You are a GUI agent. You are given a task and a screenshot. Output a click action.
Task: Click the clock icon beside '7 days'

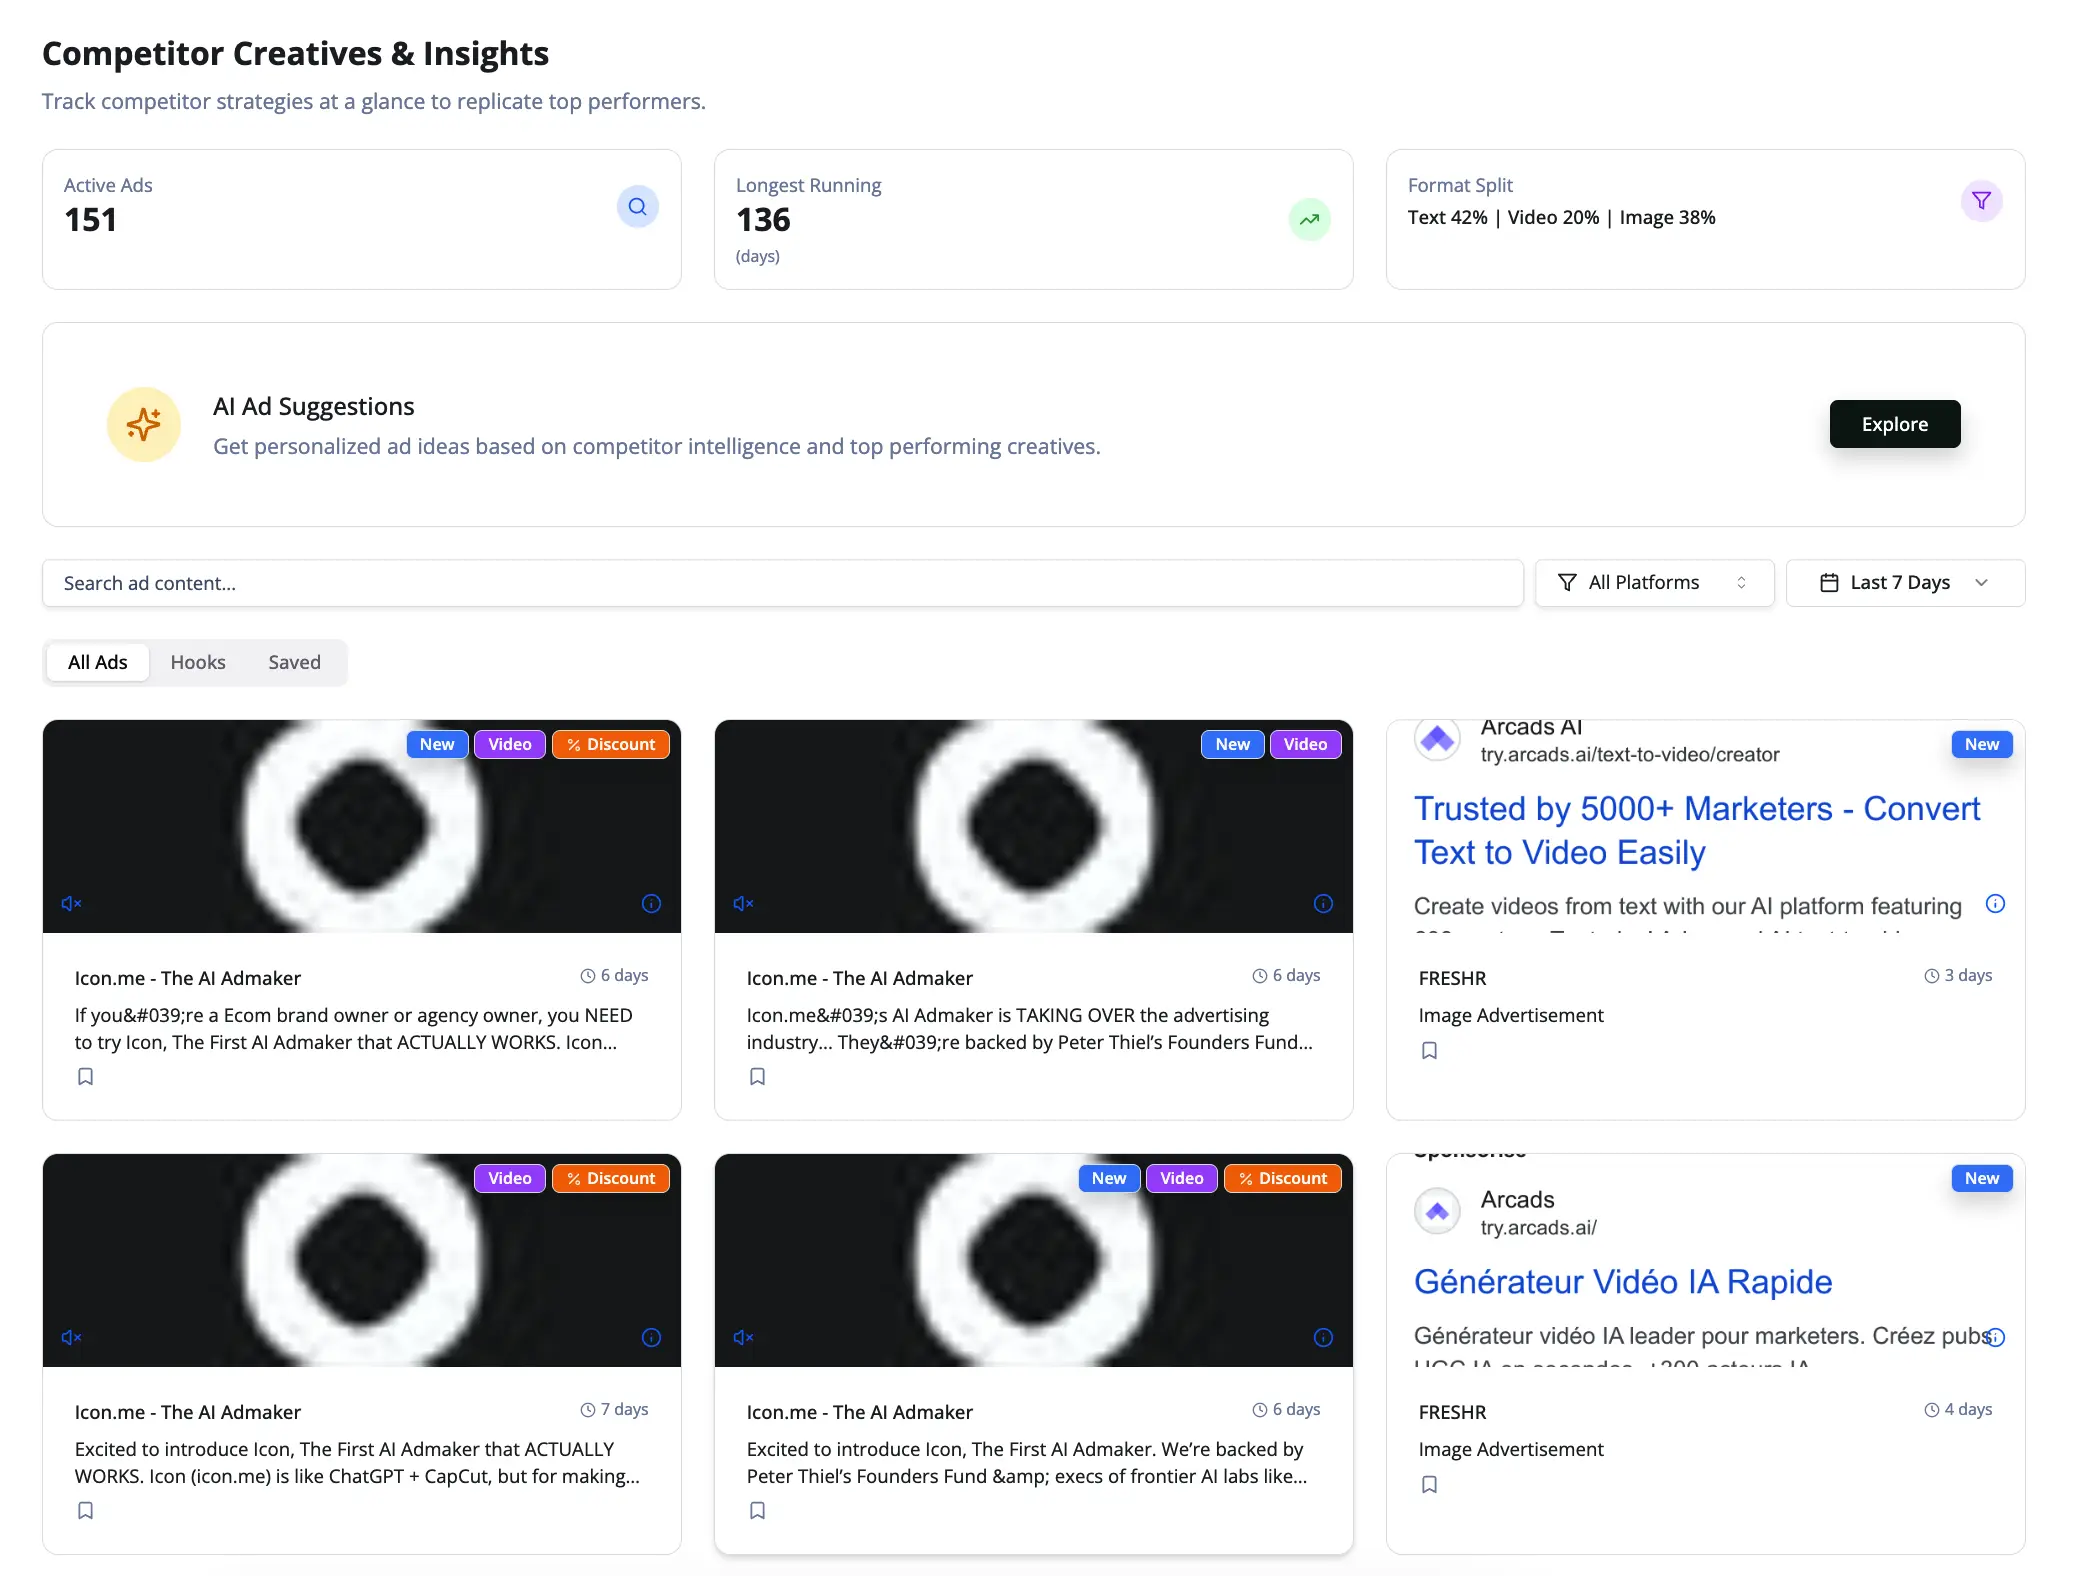pyautogui.click(x=588, y=1410)
